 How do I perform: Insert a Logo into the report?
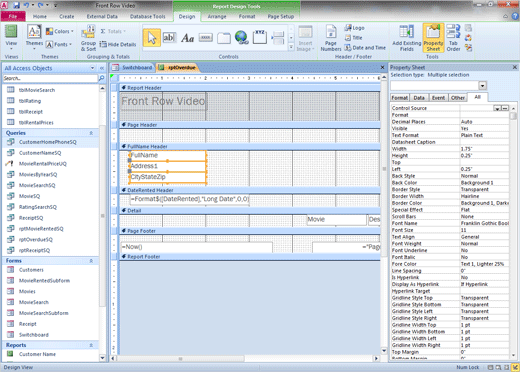click(x=354, y=28)
